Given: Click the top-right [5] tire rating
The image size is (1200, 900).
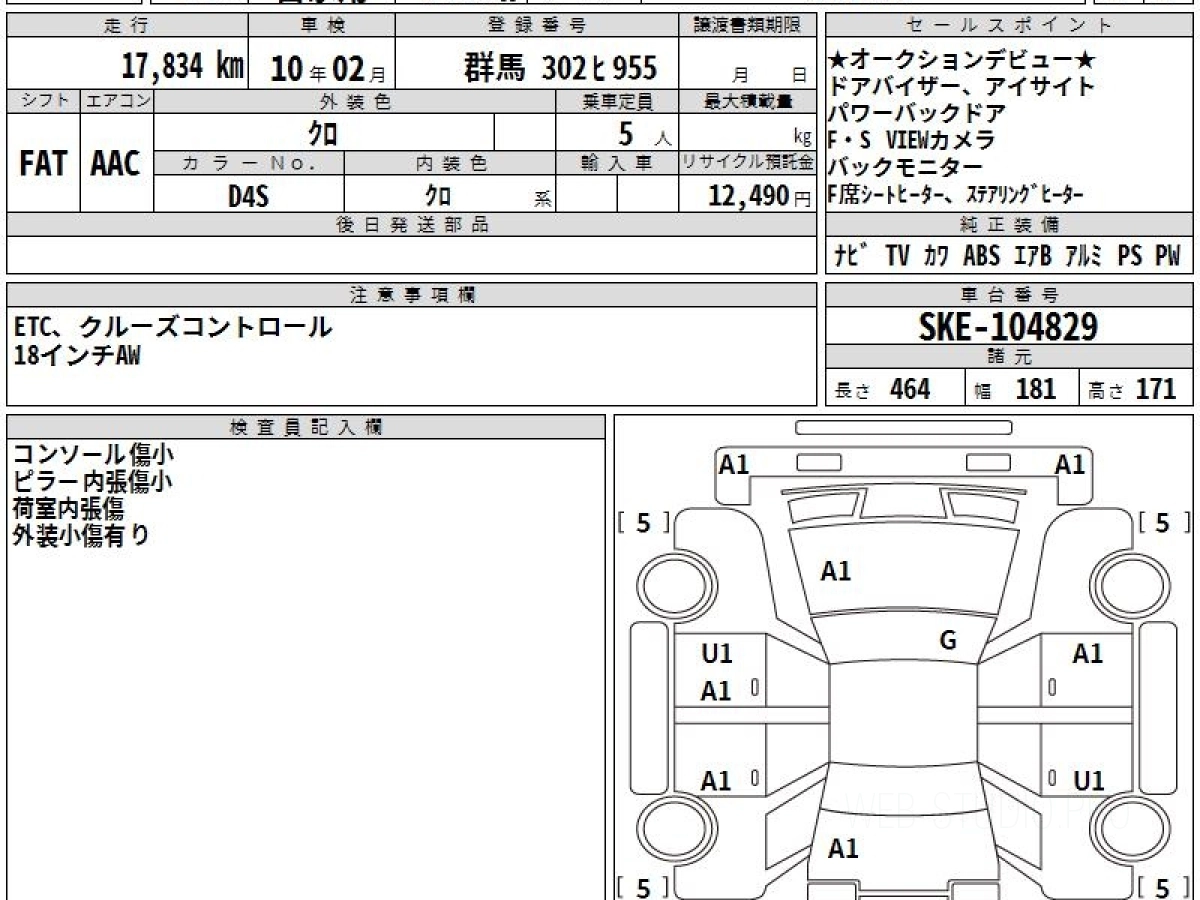Looking at the screenshot, I should coord(1162,522).
